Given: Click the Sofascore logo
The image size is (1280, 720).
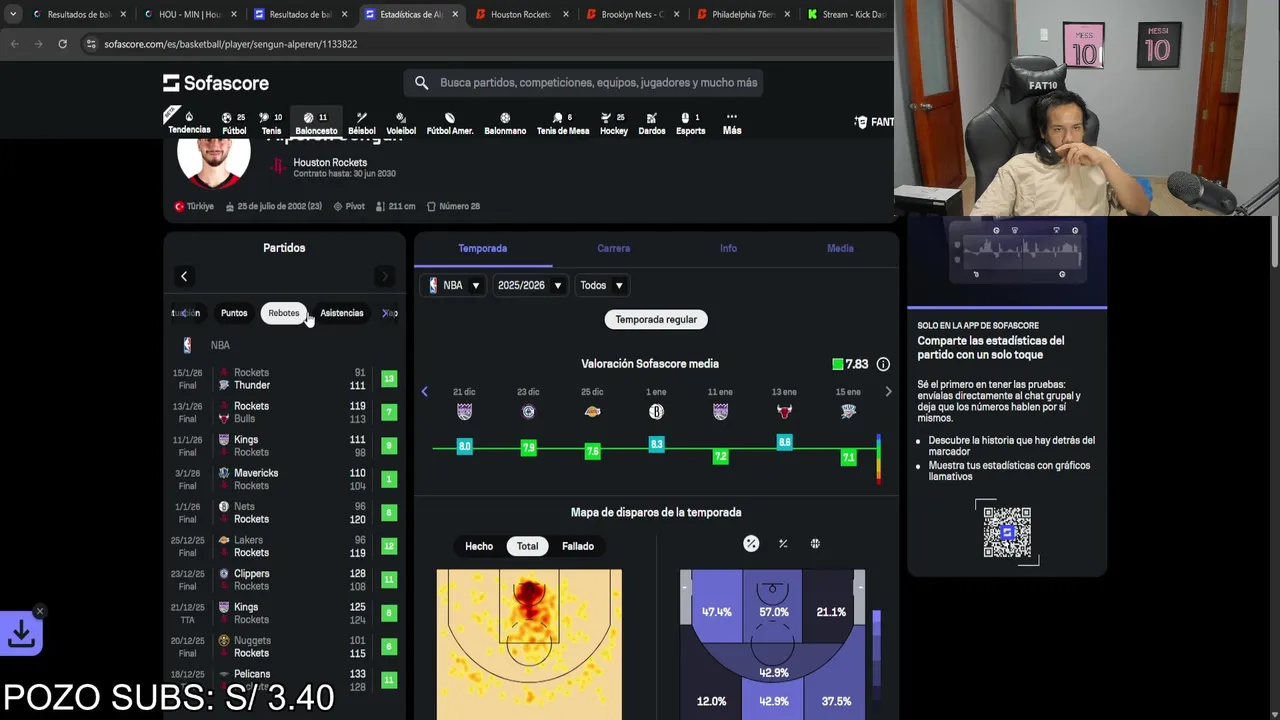Looking at the screenshot, I should (216, 83).
